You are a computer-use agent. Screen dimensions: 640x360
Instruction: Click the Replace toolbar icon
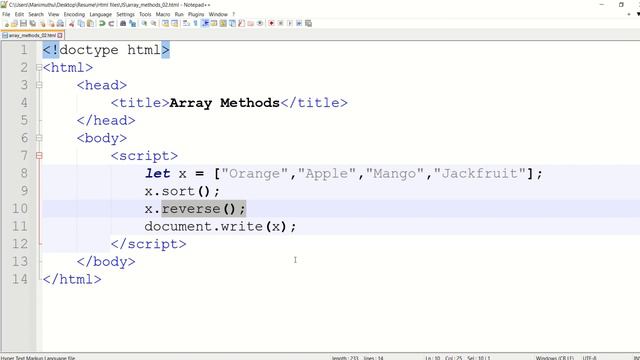click(133, 23)
